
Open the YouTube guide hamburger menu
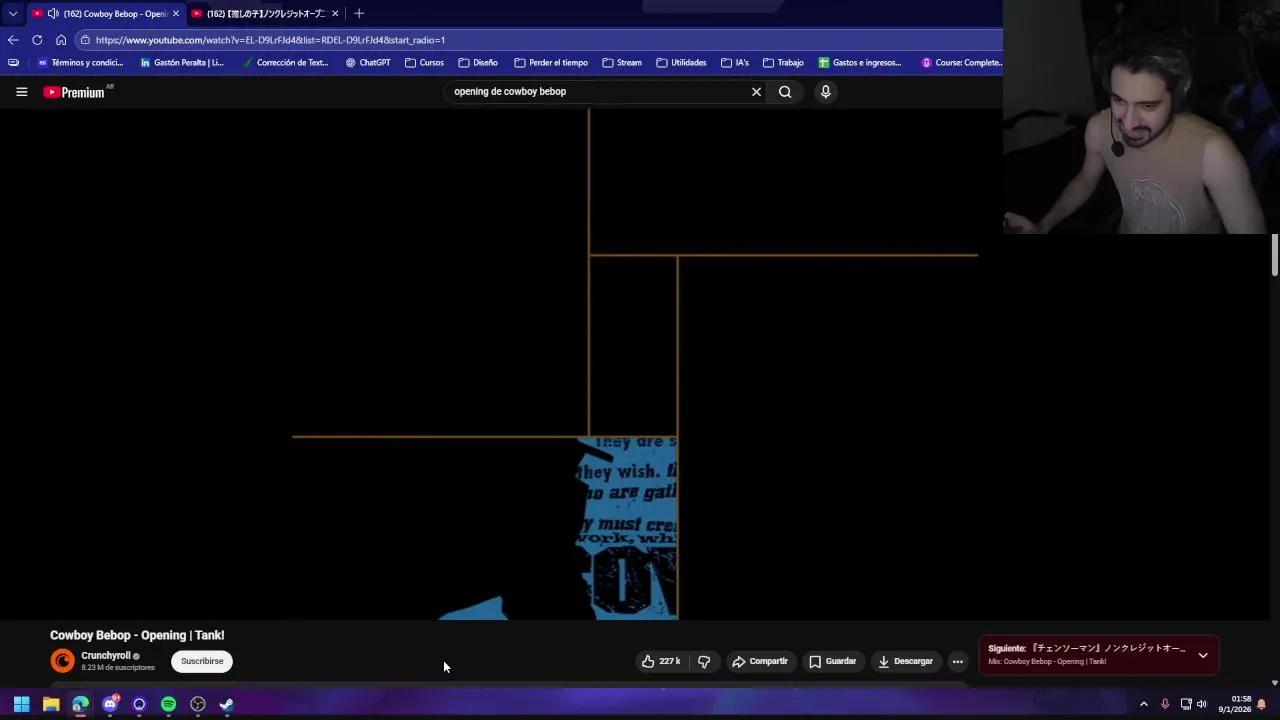point(21,92)
